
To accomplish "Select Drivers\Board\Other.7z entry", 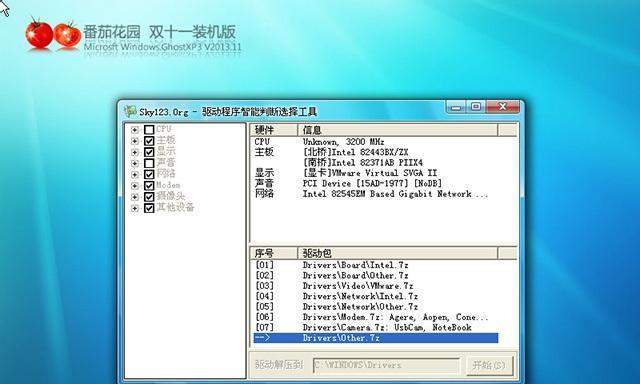I will point(376,275).
